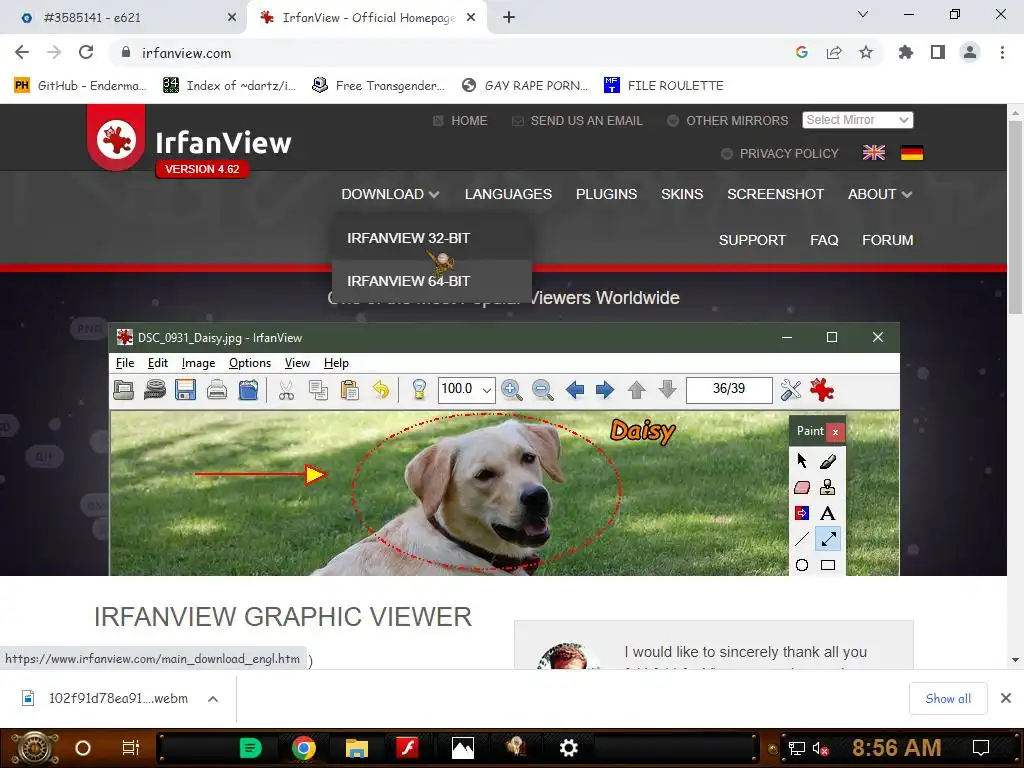Screen dimensions: 1024x768
Task: Open the Index of ~dartz bookmark
Action: click(x=229, y=86)
